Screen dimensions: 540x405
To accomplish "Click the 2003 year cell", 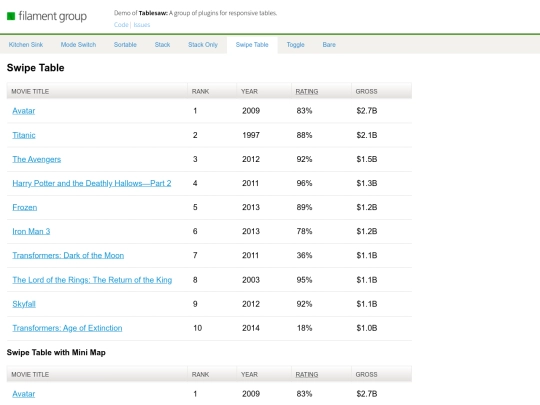I will pos(251,280).
